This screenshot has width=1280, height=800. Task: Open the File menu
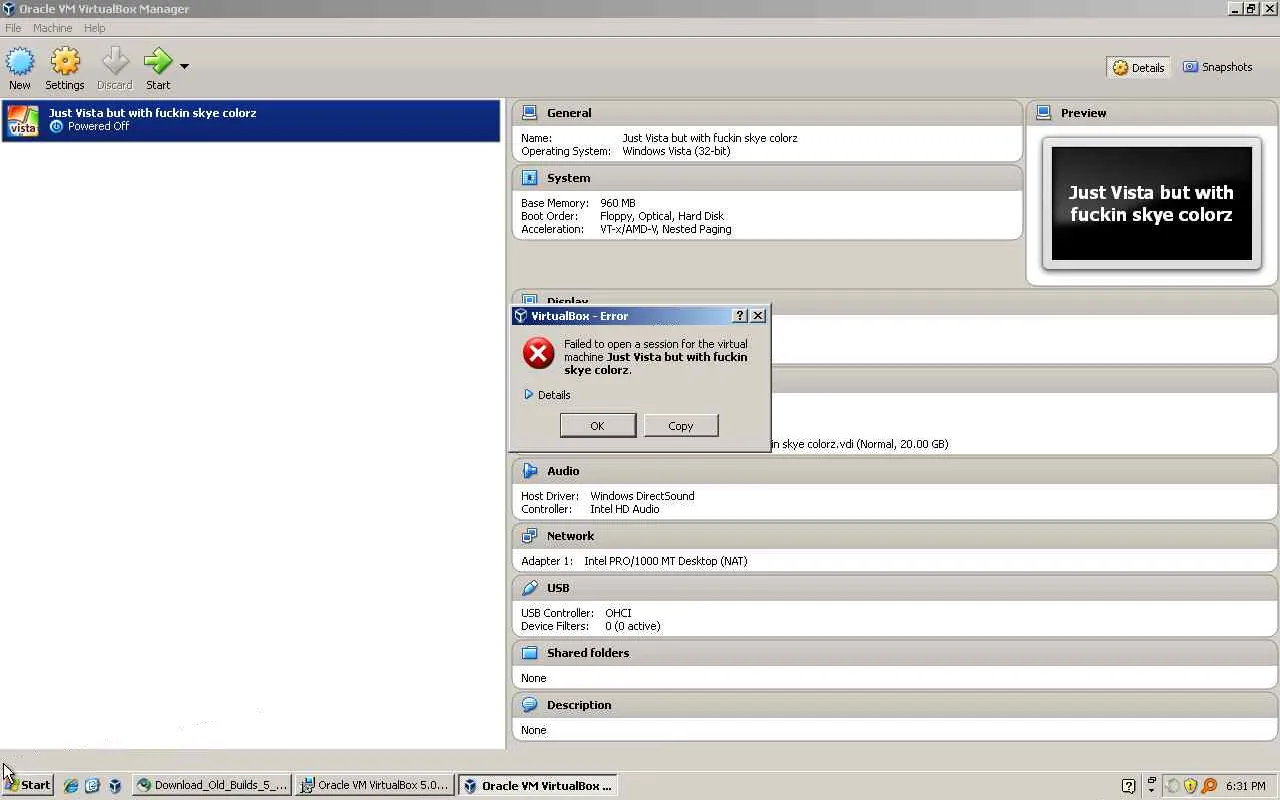point(13,28)
